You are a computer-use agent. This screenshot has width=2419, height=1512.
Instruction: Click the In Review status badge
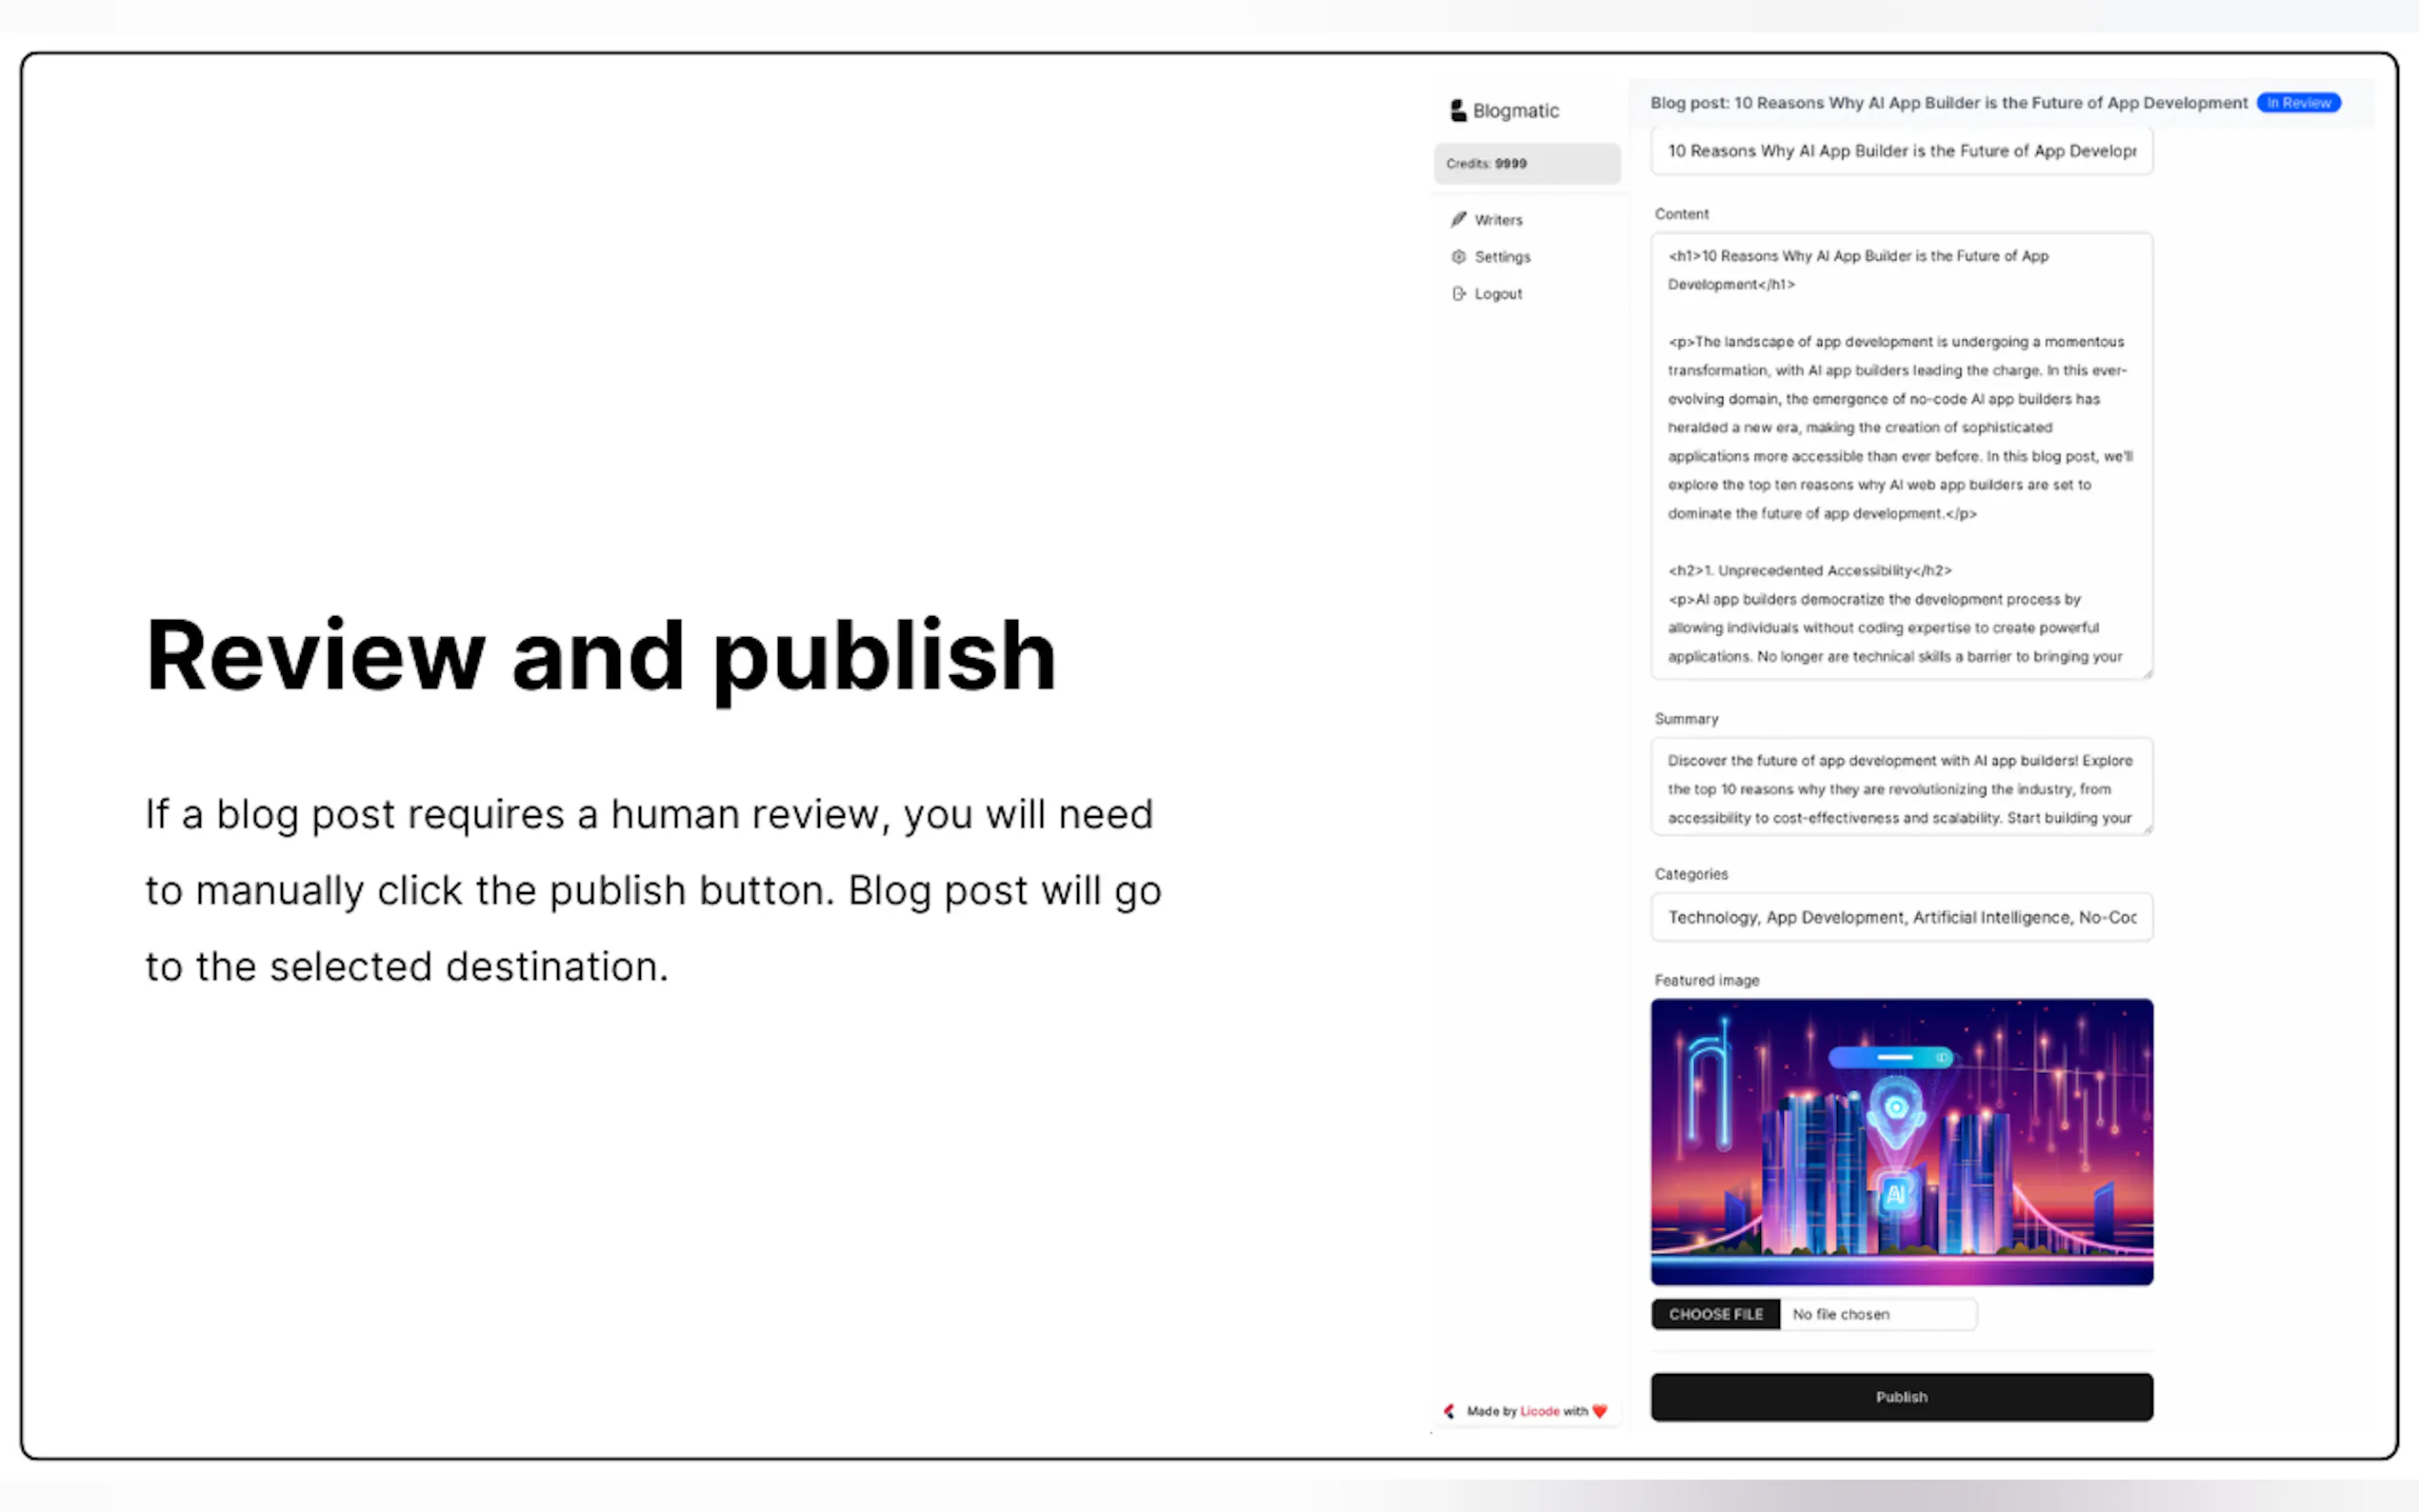[2298, 103]
